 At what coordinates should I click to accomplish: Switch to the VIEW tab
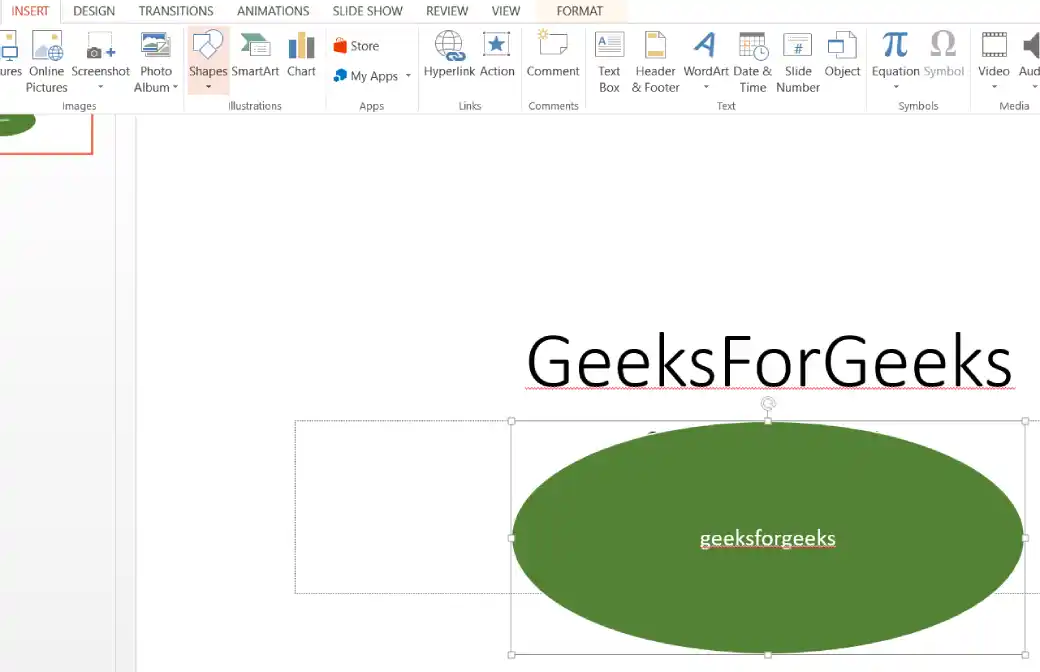(505, 11)
